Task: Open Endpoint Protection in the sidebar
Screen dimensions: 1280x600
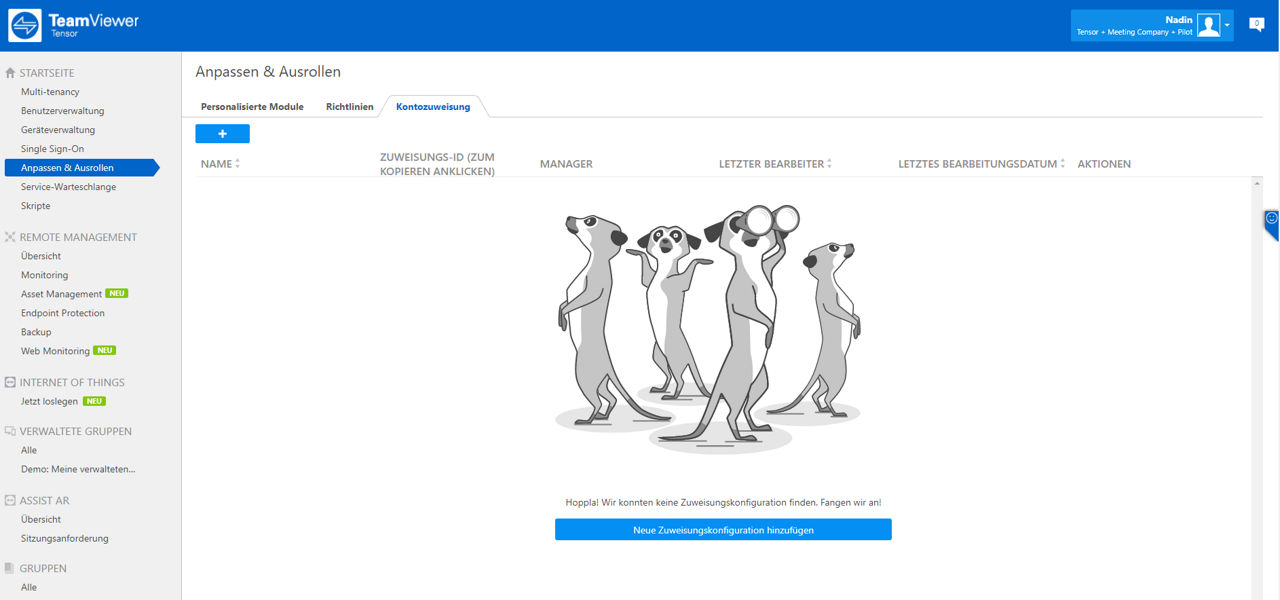Action: [63, 313]
